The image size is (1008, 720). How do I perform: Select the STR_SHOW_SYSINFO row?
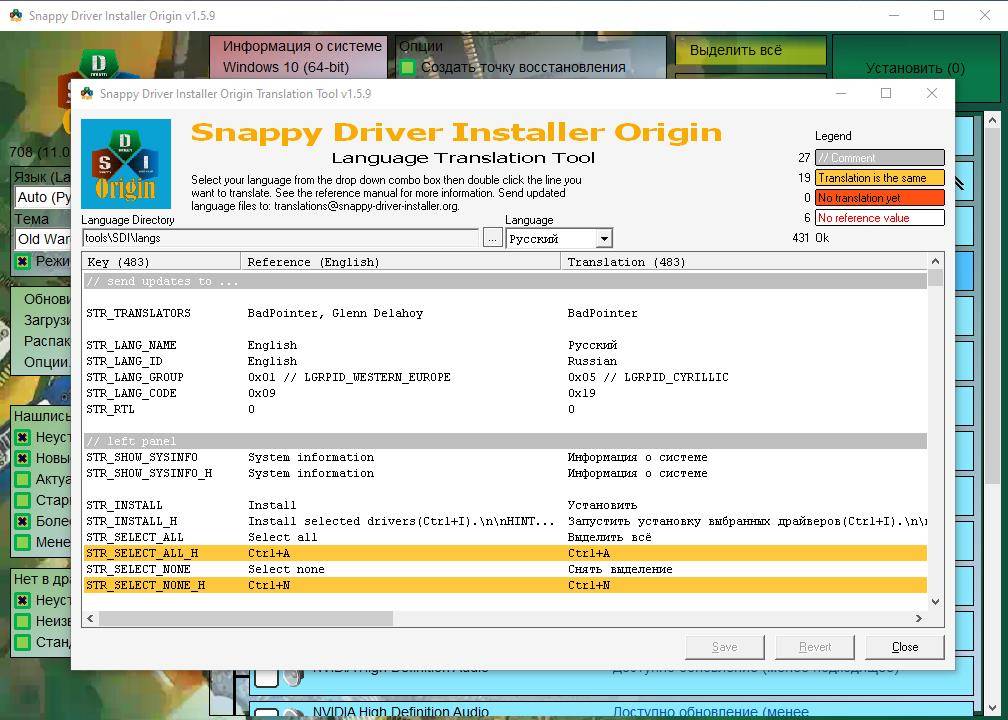pos(505,457)
